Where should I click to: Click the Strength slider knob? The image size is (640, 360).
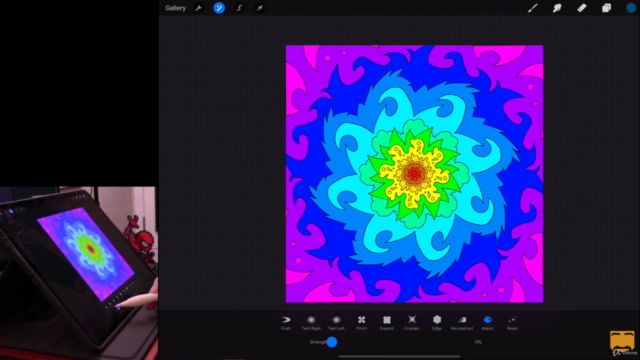[332, 342]
